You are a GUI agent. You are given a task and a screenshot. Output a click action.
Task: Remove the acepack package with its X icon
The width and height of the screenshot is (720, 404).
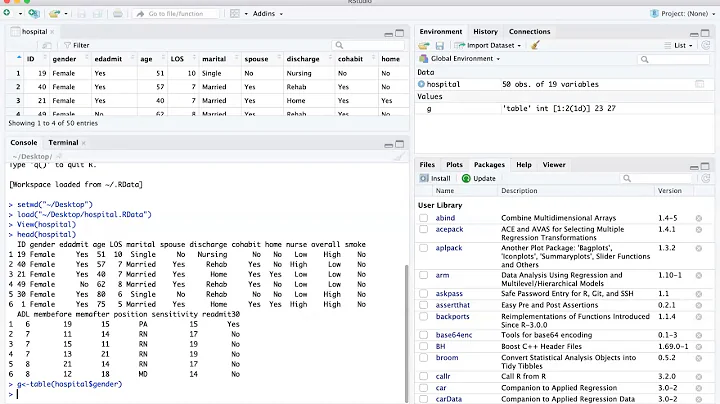tap(698, 230)
